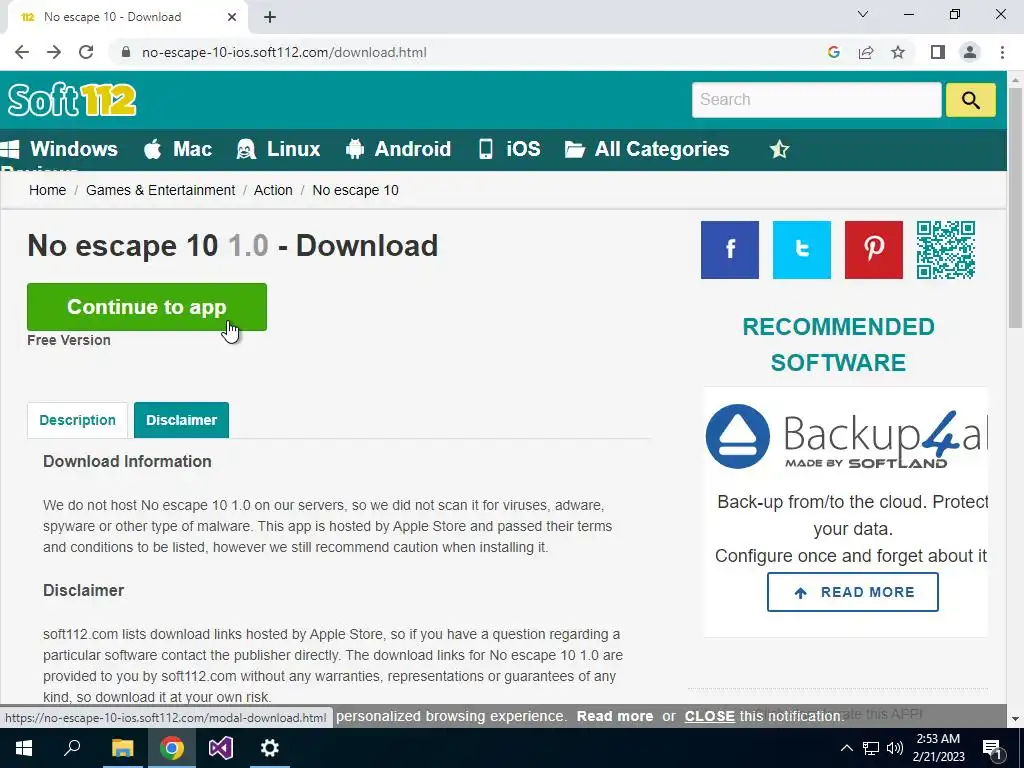Open the notification center

993,748
